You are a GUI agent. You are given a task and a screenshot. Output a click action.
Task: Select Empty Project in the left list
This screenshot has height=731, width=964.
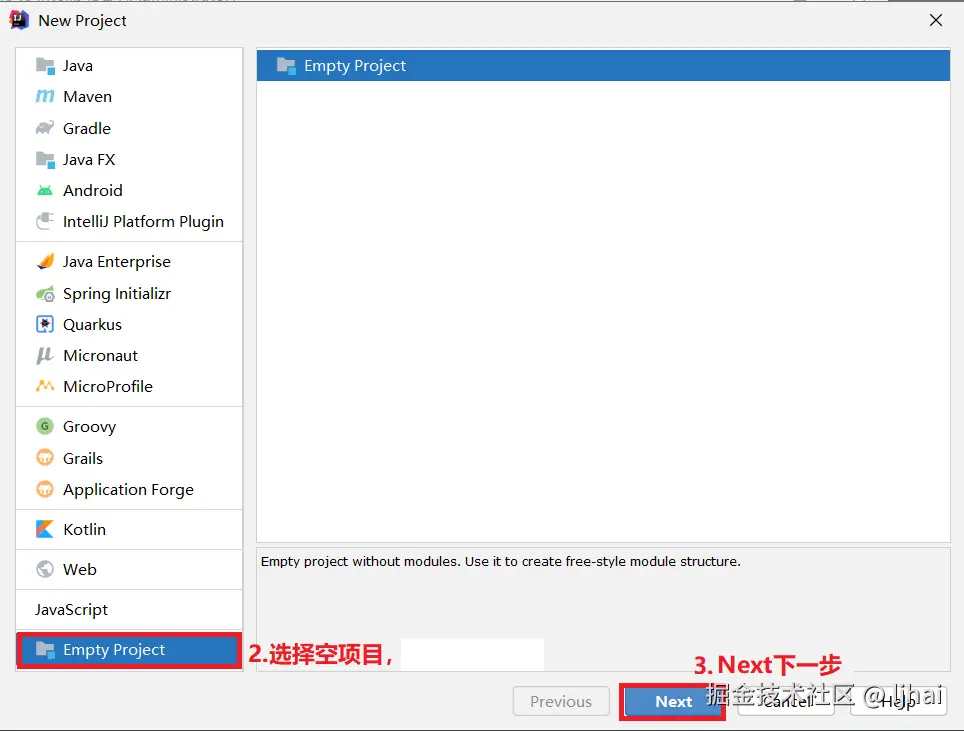click(x=129, y=650)
